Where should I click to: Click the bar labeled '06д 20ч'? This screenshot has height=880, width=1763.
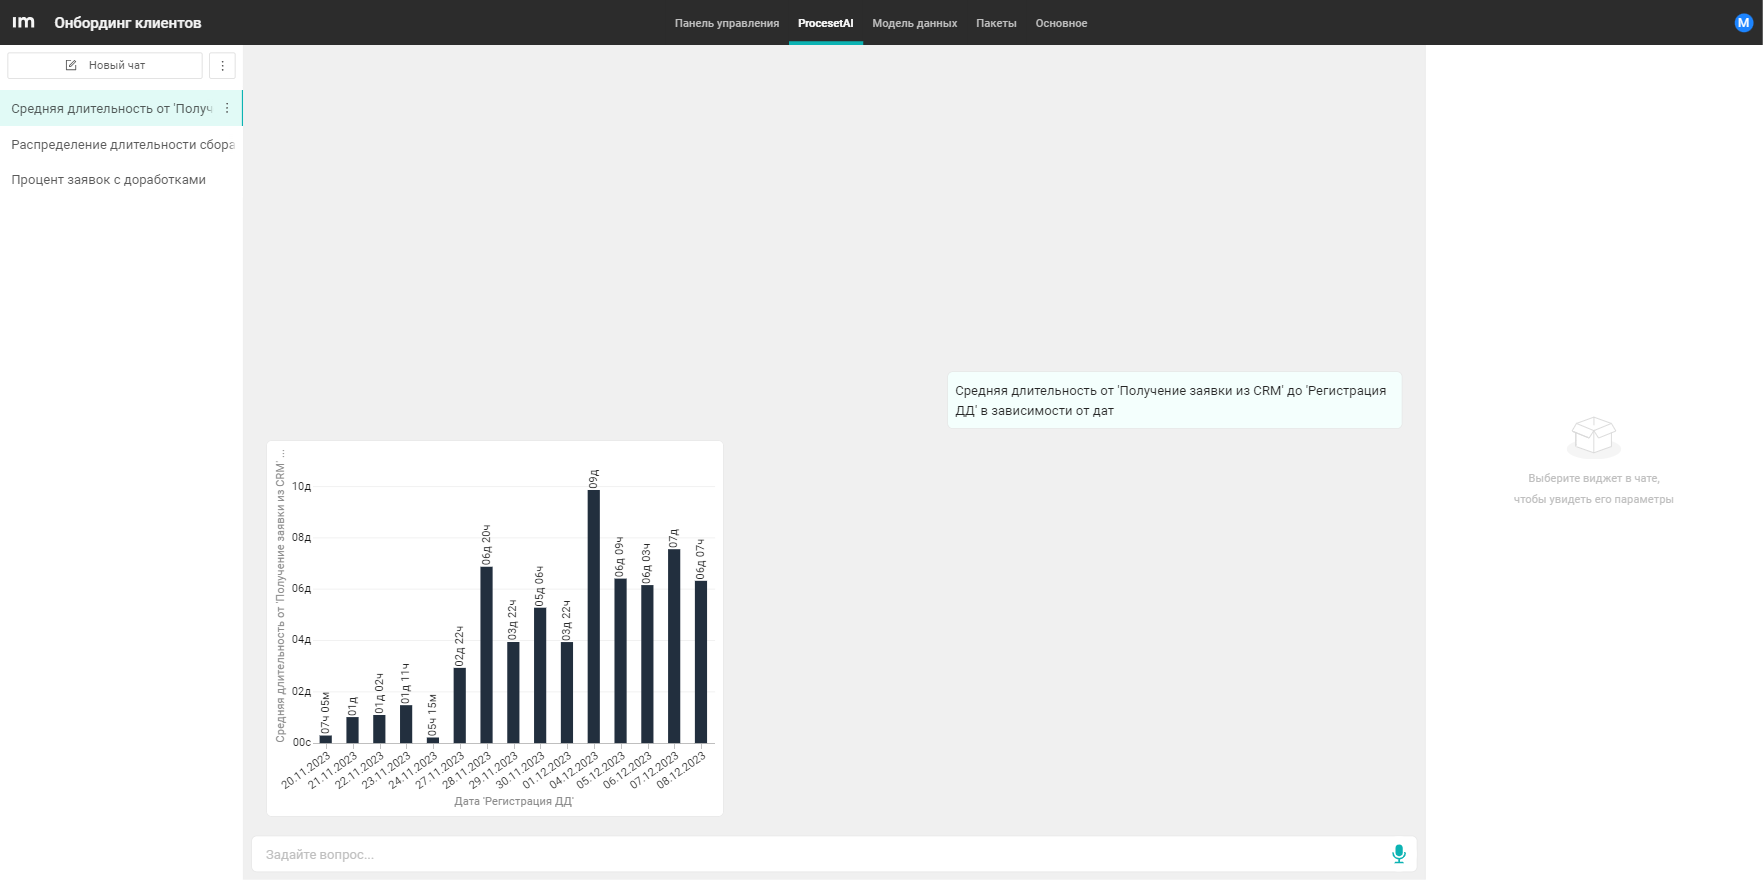[x=486, y=655]
